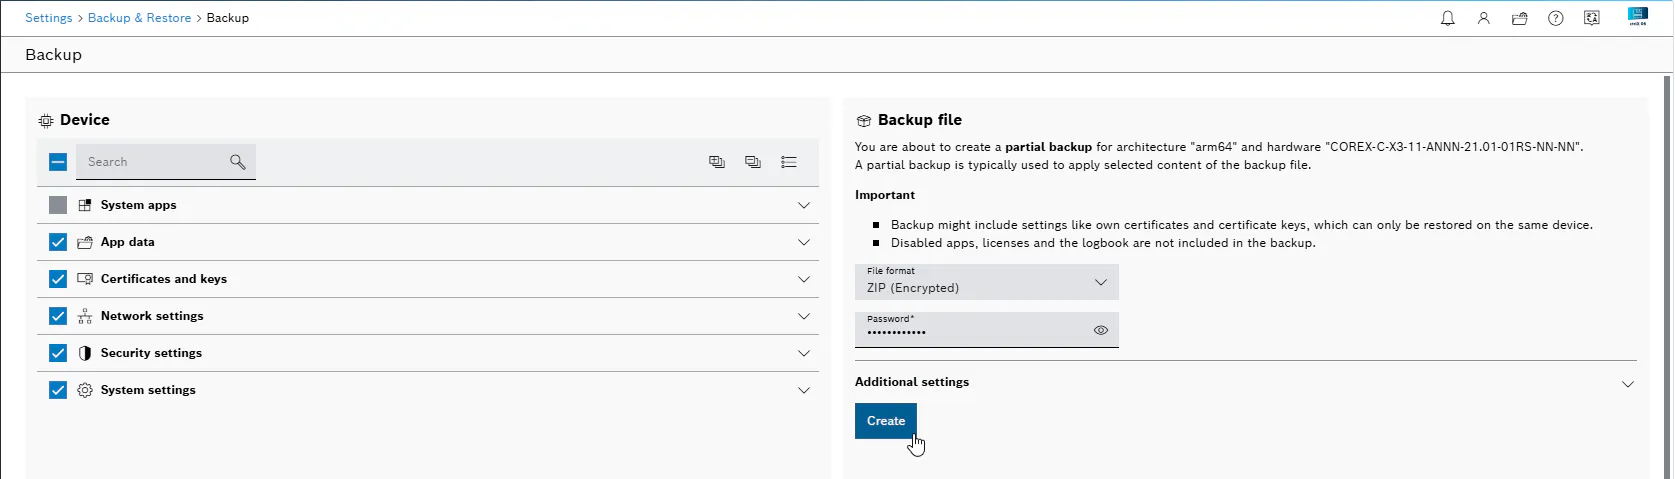Uncheck the Network settings checkbox
Image resolution: width=1675 pixels, height=479 pixels.
pyautogui.click(x=58, y=316)
